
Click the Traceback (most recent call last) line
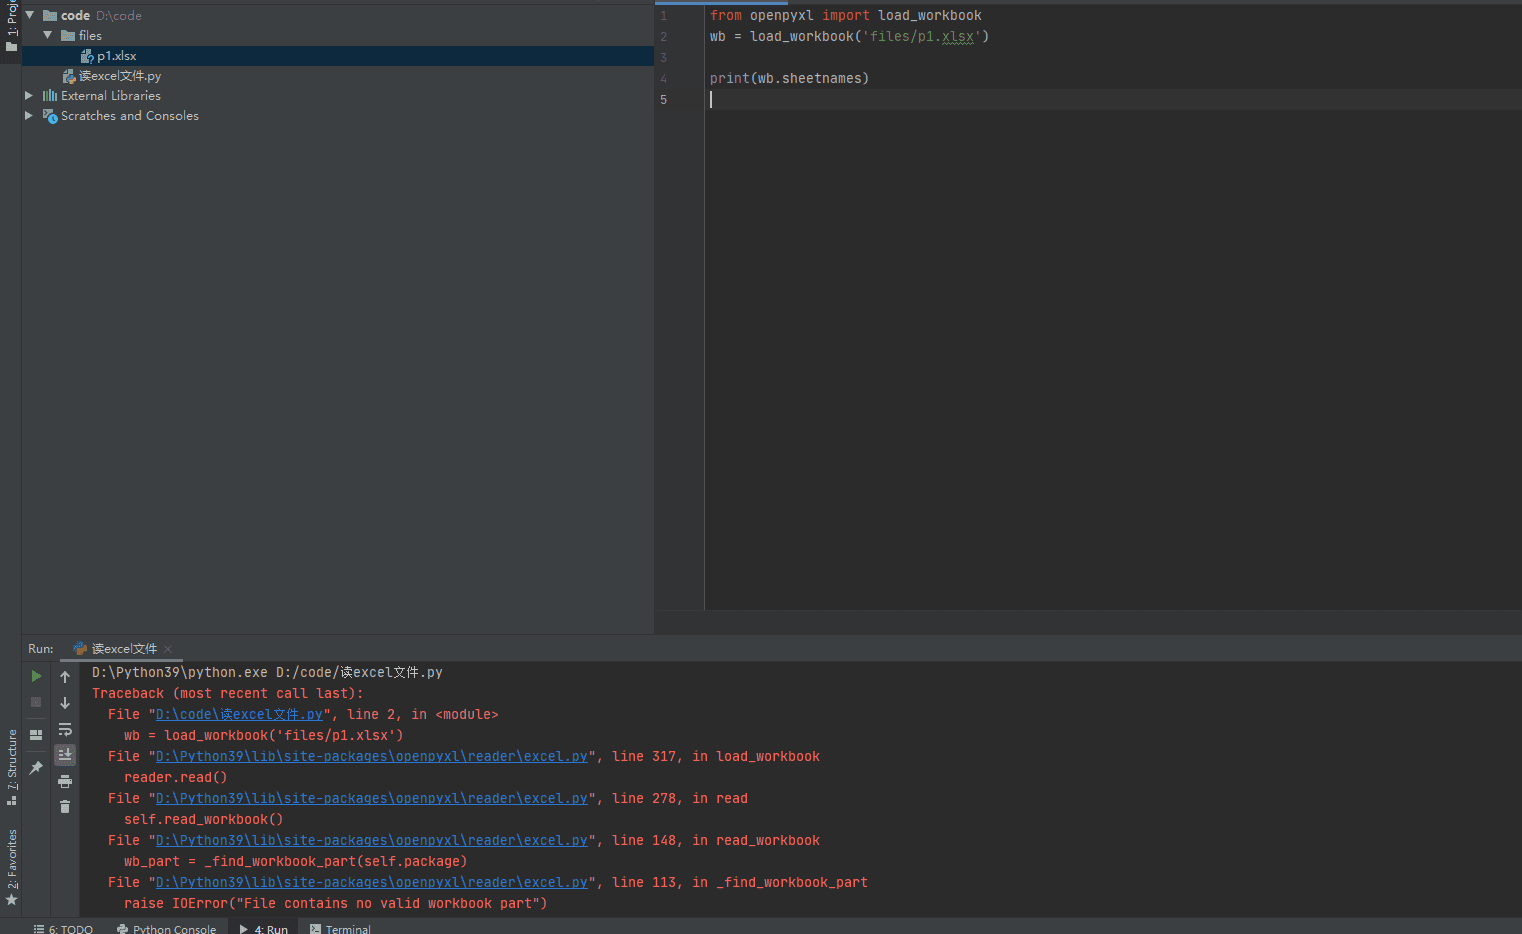[x=228, y=693]
